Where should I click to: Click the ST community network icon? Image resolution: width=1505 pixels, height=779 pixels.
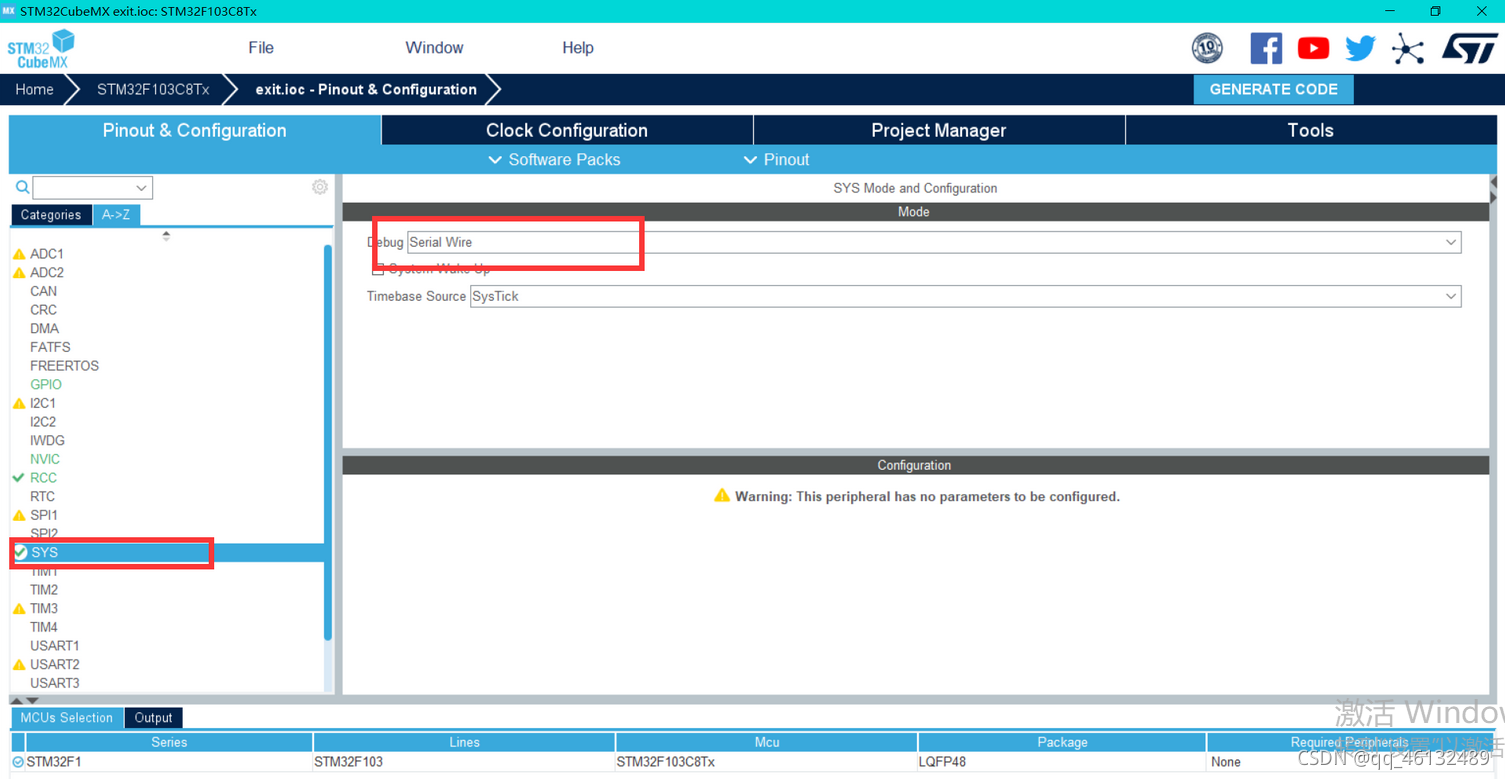(x=1408, y=49)
